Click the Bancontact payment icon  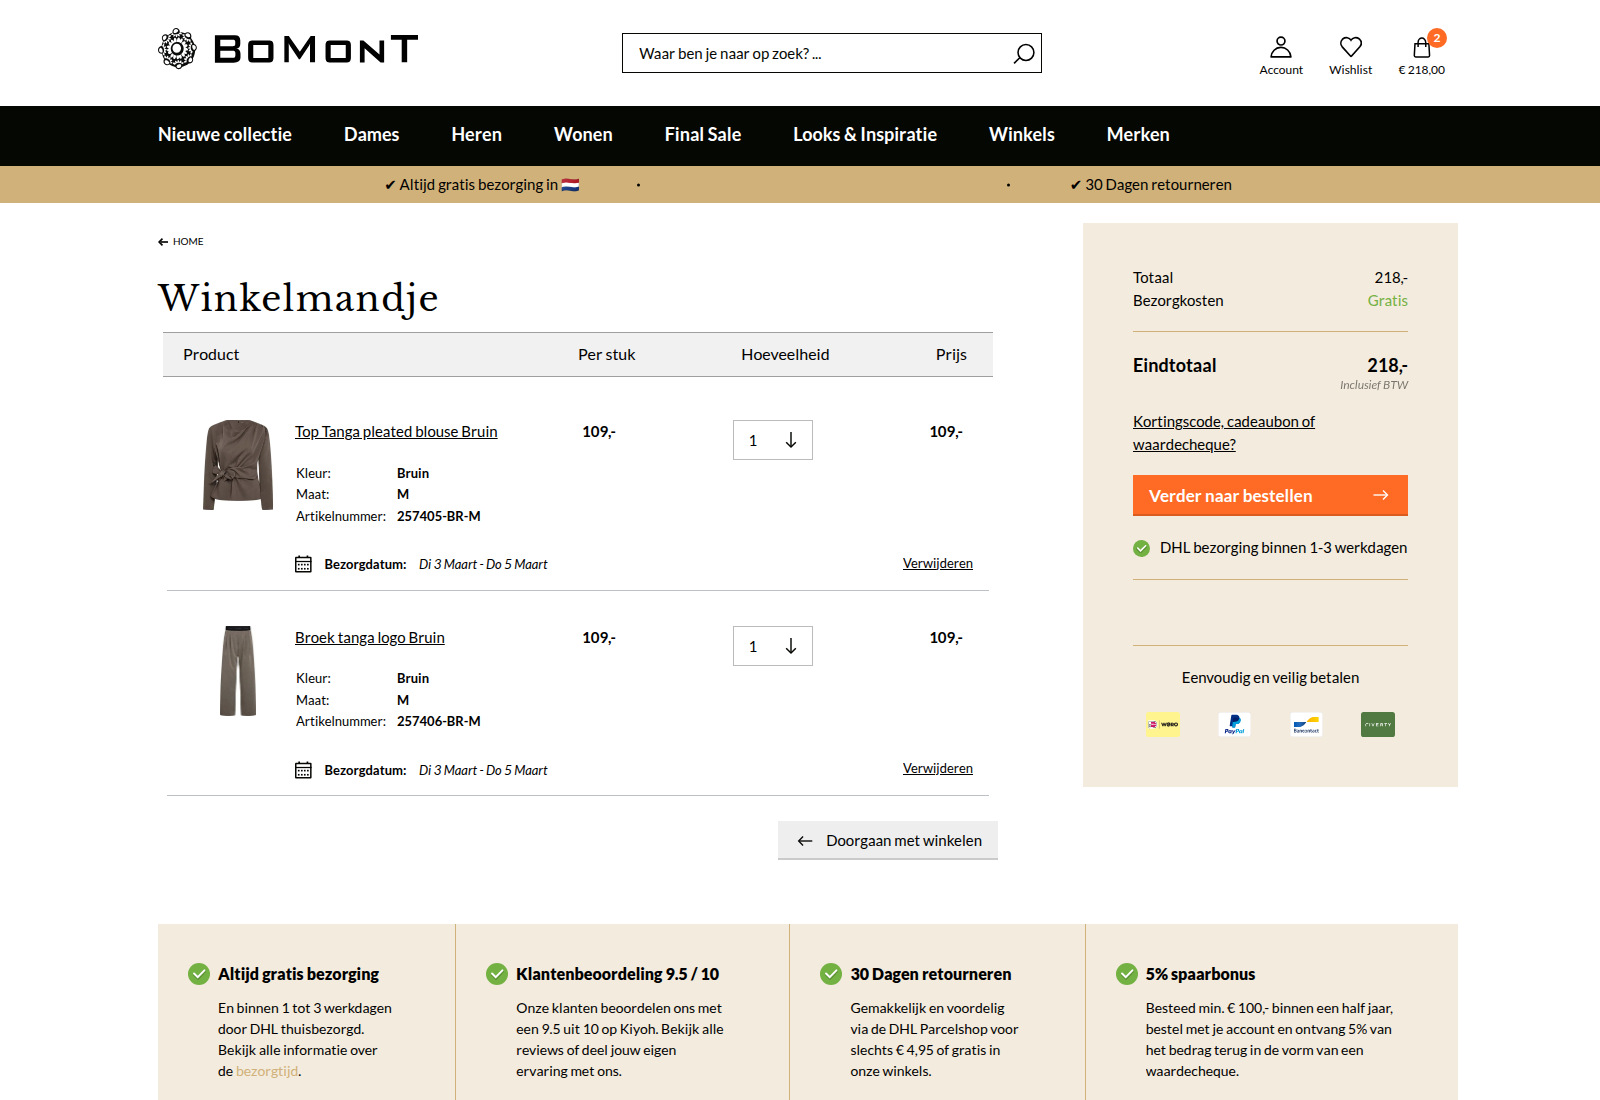[x=1306, y=724]
